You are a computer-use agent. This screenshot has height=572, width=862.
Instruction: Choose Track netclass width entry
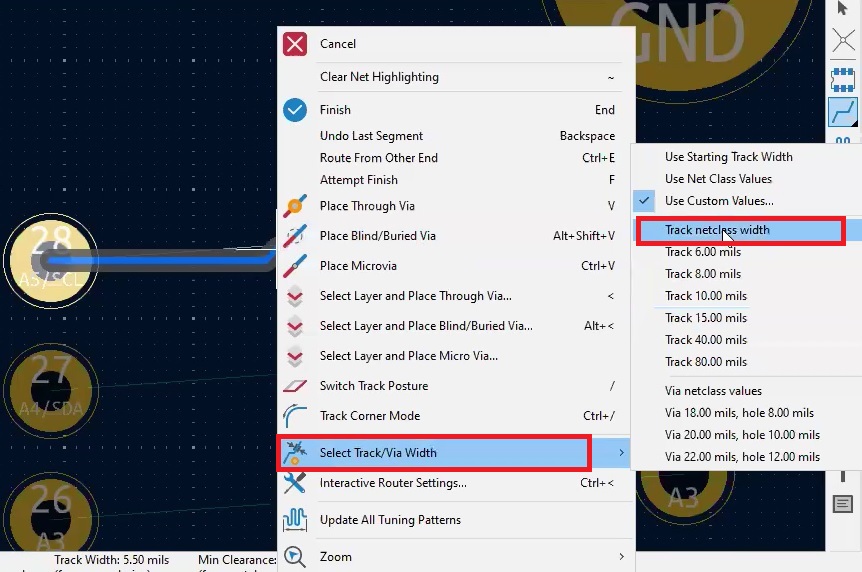pyautogui.click(x=717, y=230)
